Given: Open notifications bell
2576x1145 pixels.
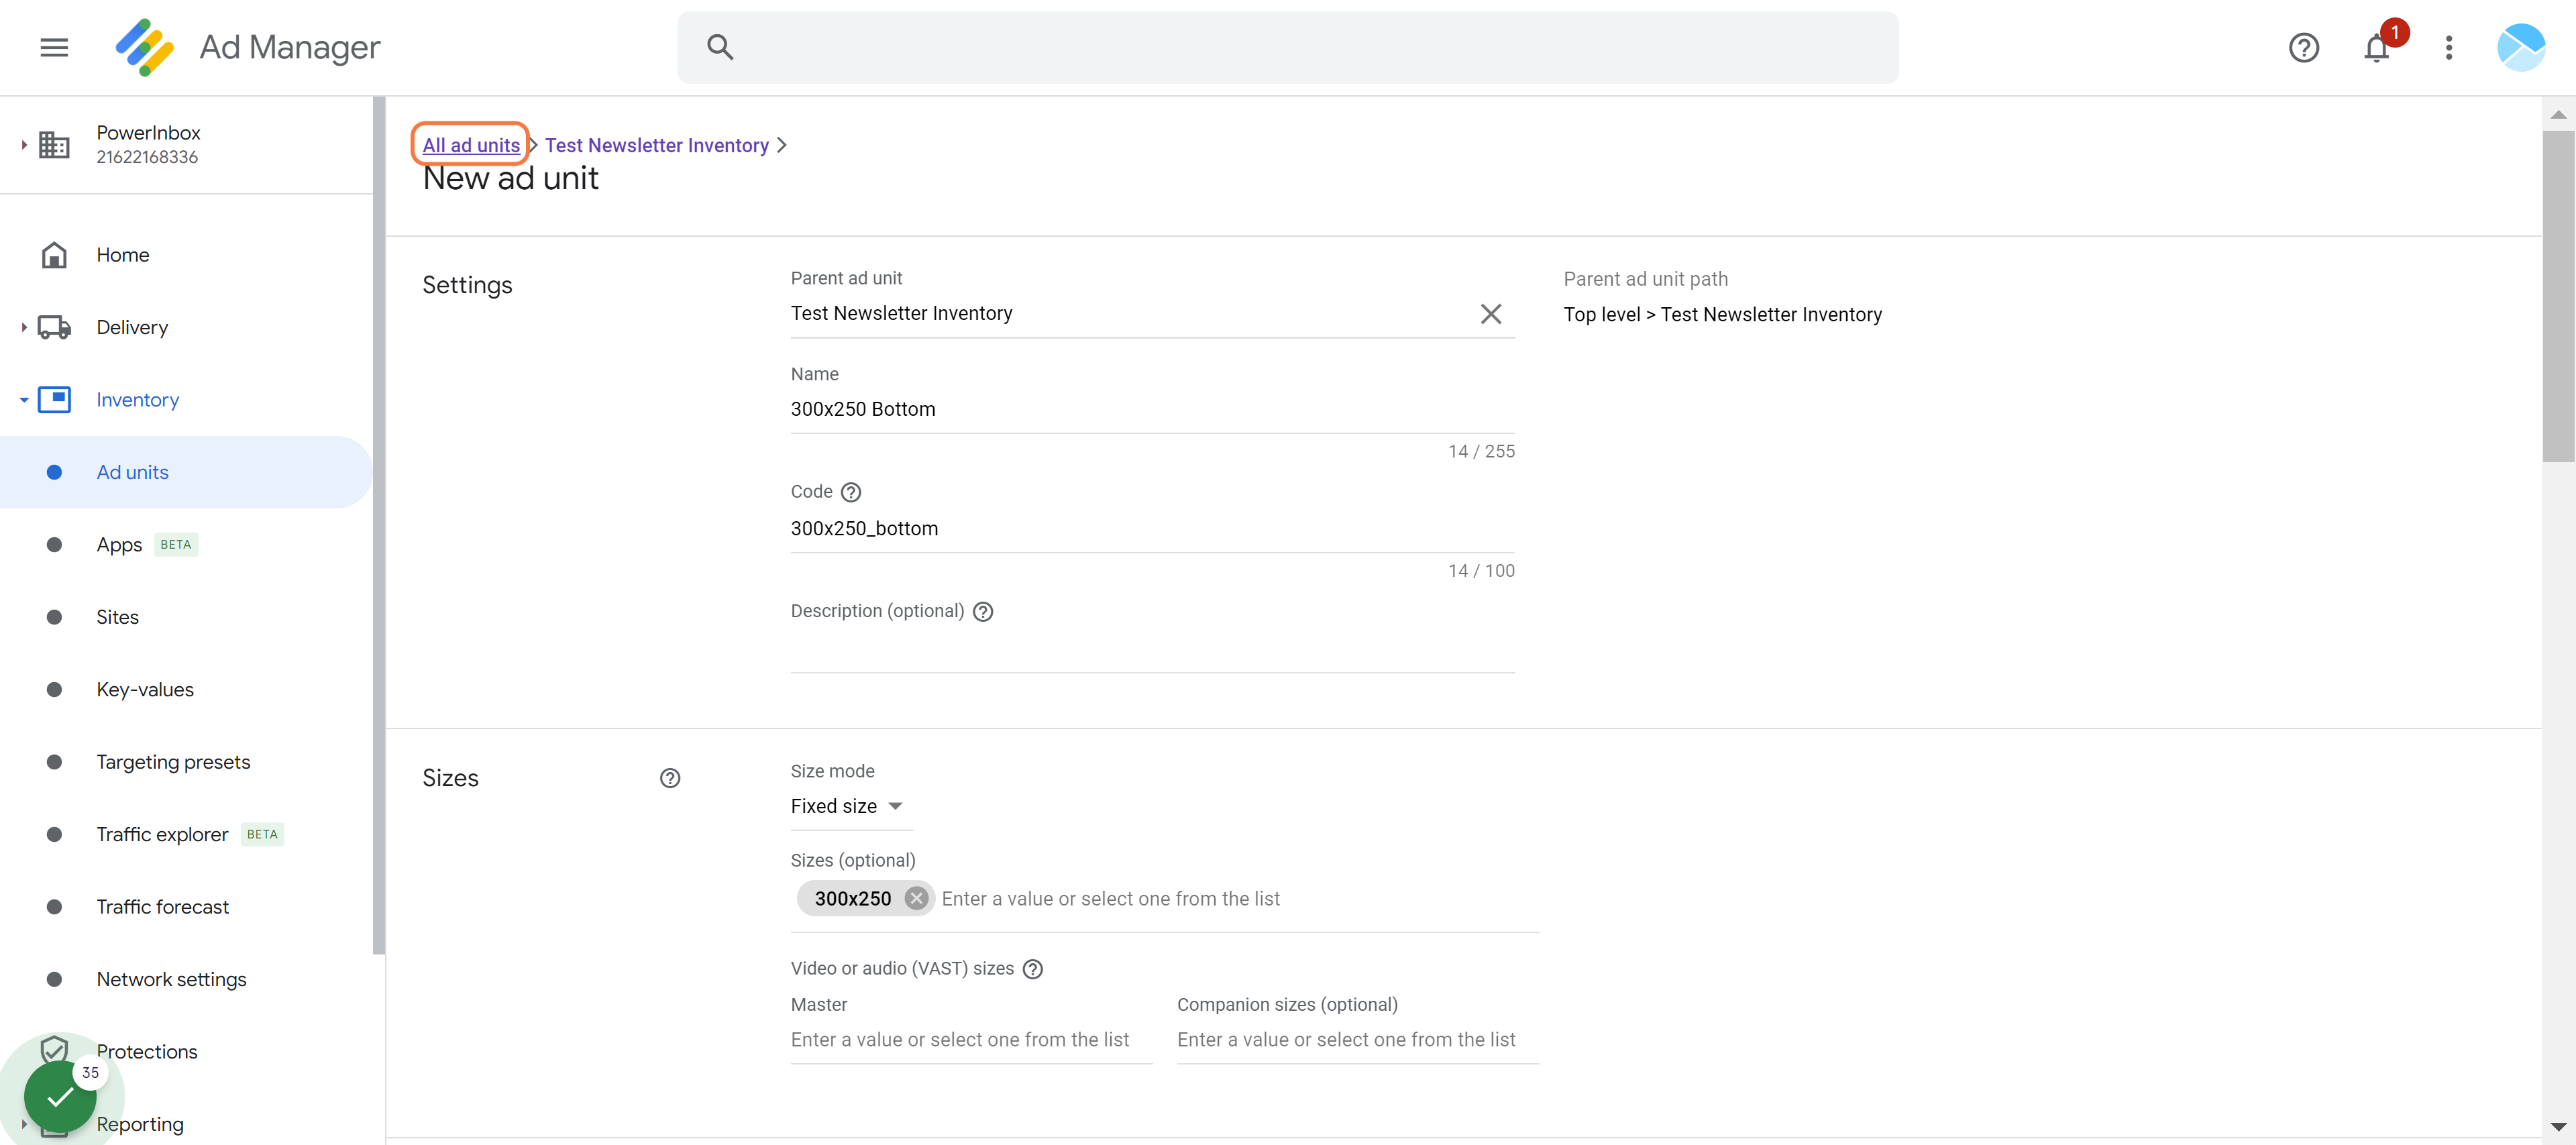Looking at the screenshot, I should (x=2376, y=47).
